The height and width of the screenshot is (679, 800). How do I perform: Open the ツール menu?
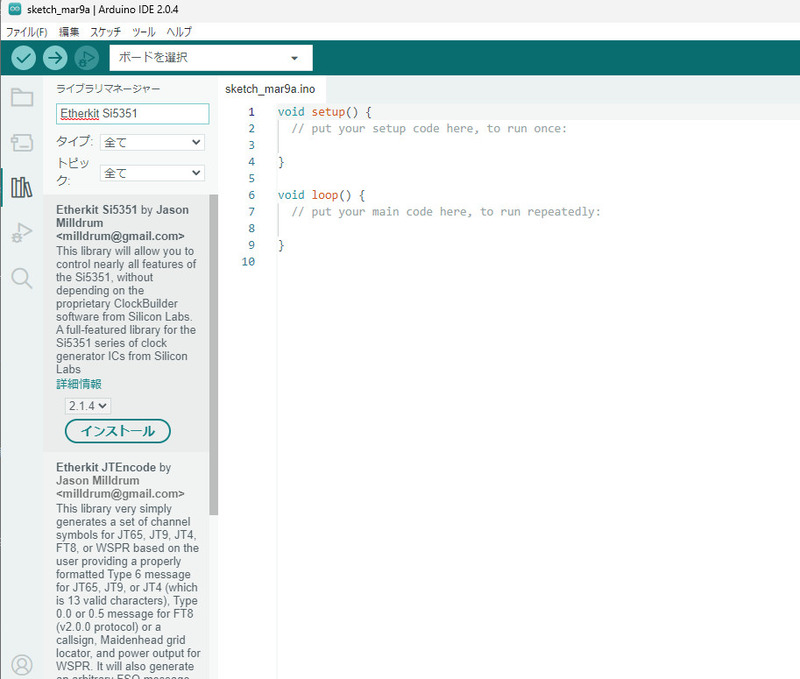(143, 32)
